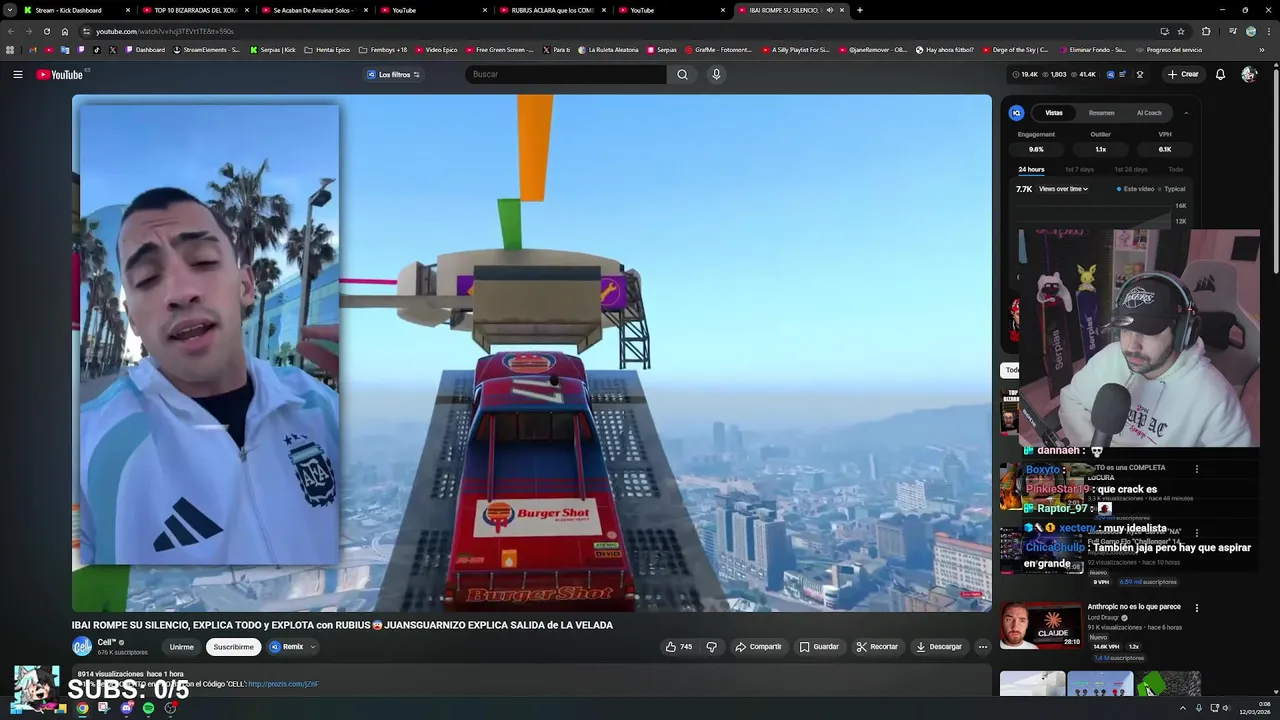Select the 1st 28 days tab
The width and height of the screenshot is (1280, 720).
click(1130, 170)
